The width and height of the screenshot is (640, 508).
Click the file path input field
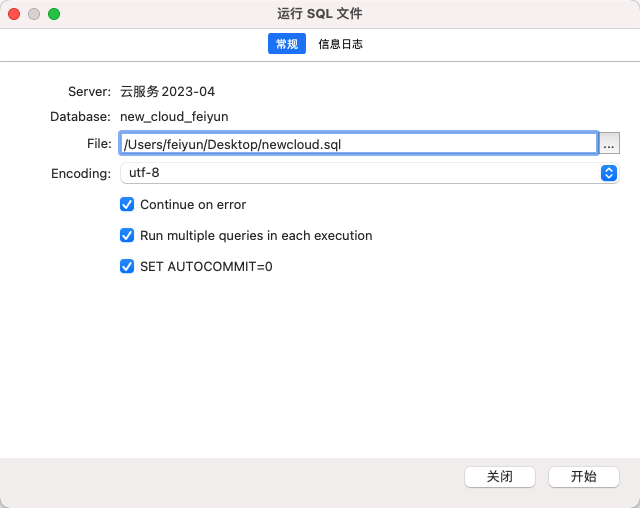click(358, 144)
